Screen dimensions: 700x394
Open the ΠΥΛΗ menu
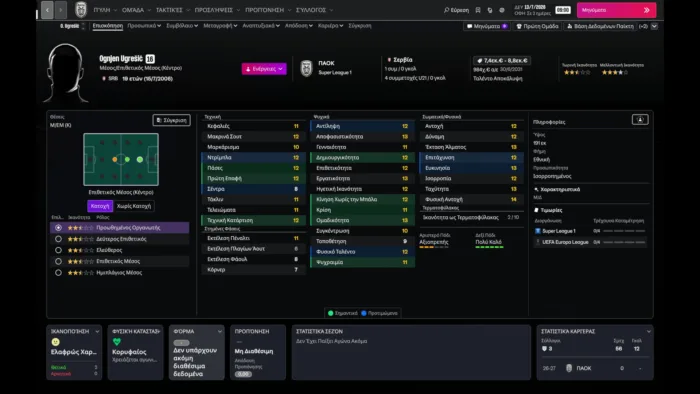[105, 10]
